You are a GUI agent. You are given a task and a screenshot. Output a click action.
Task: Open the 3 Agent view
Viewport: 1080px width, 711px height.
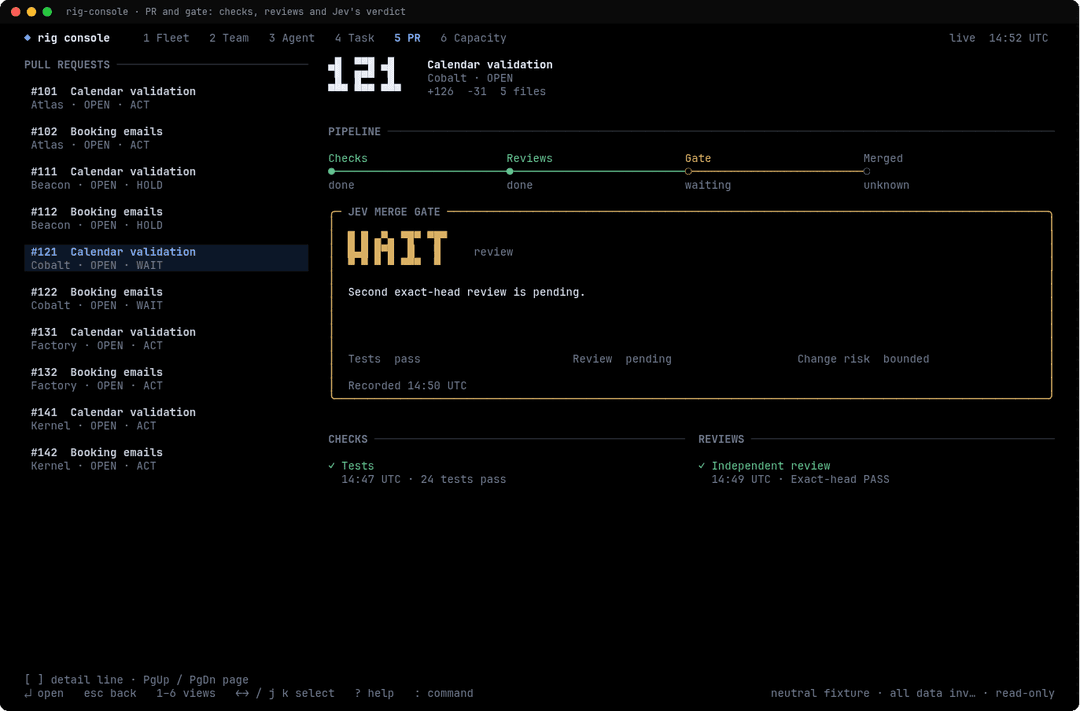(291, 38)
